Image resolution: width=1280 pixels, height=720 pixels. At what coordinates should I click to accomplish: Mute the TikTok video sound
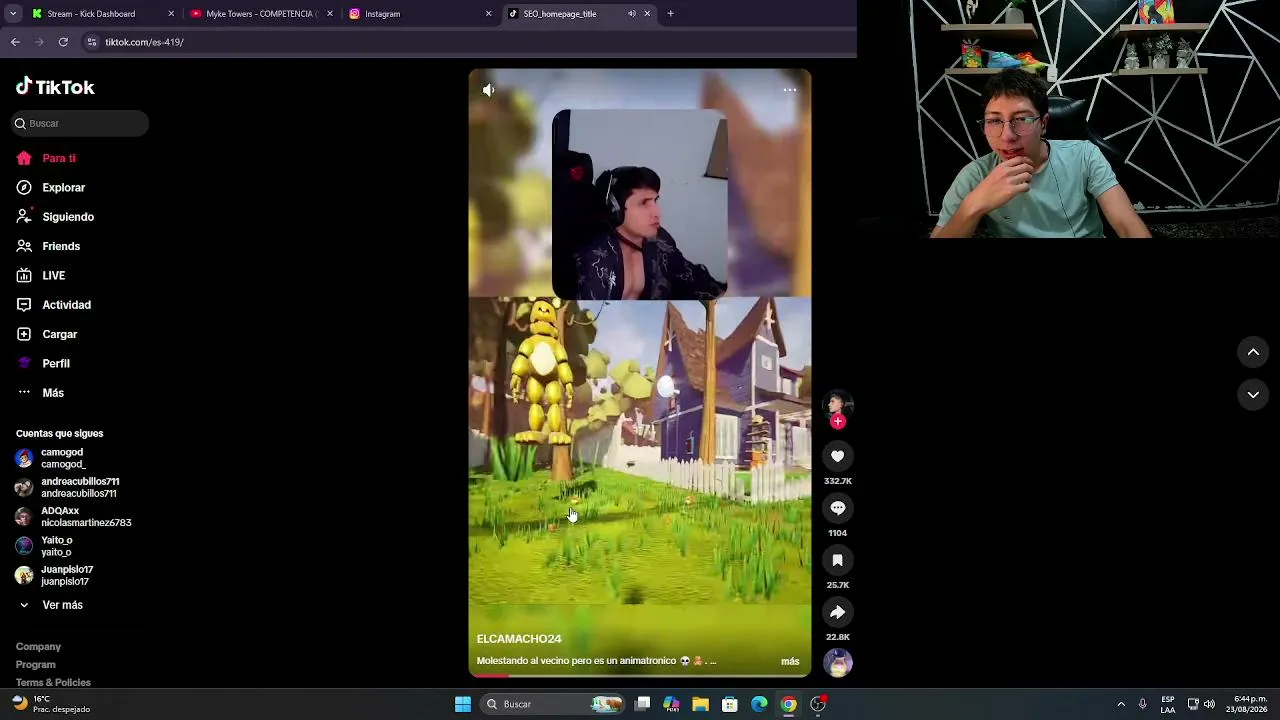tap(488, 90)
